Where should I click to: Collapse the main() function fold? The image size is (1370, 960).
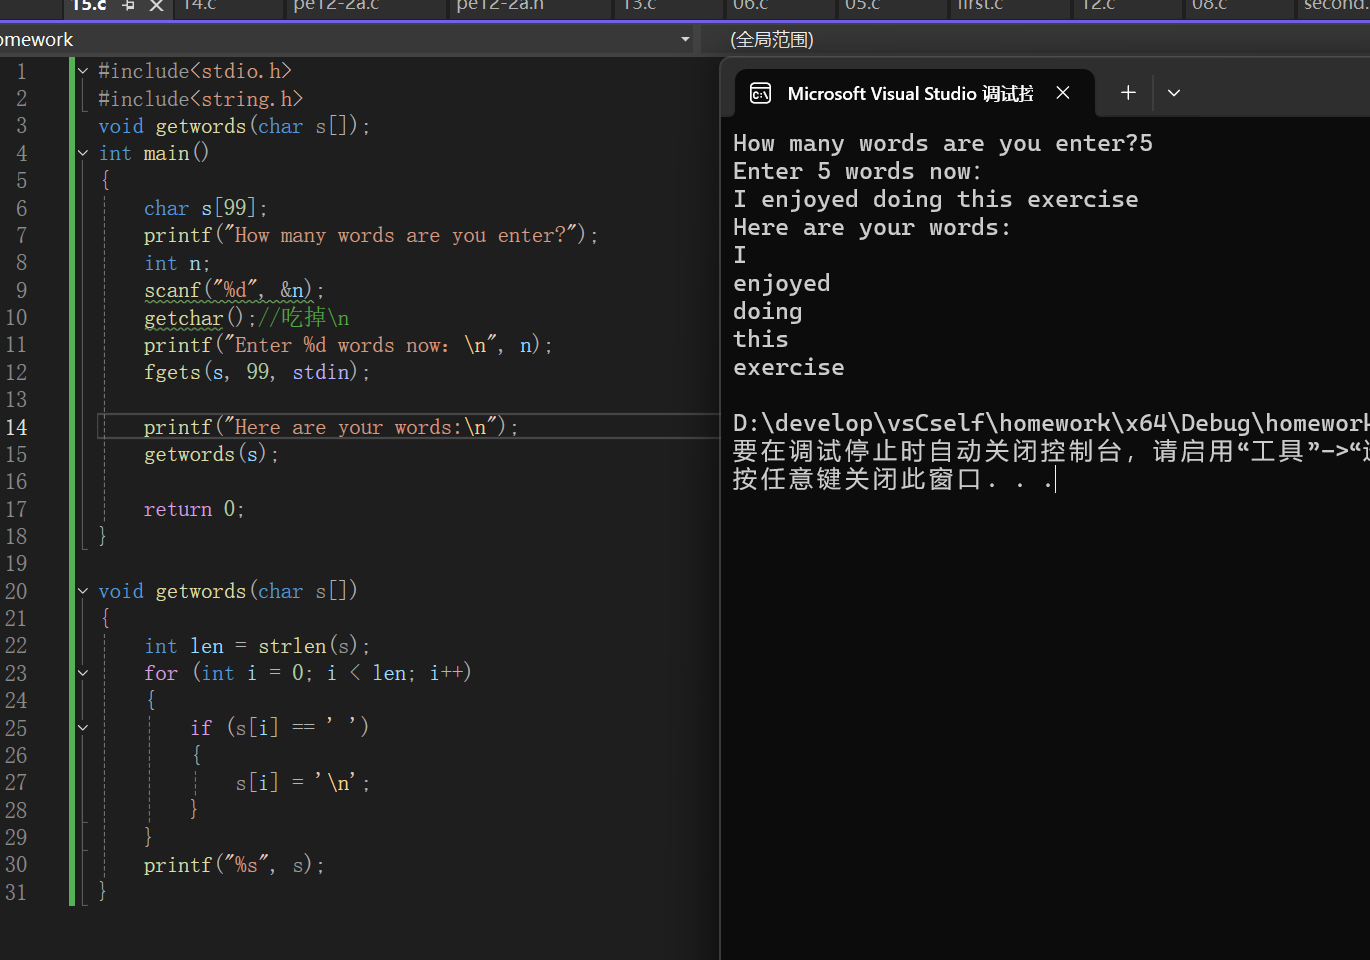83,153
